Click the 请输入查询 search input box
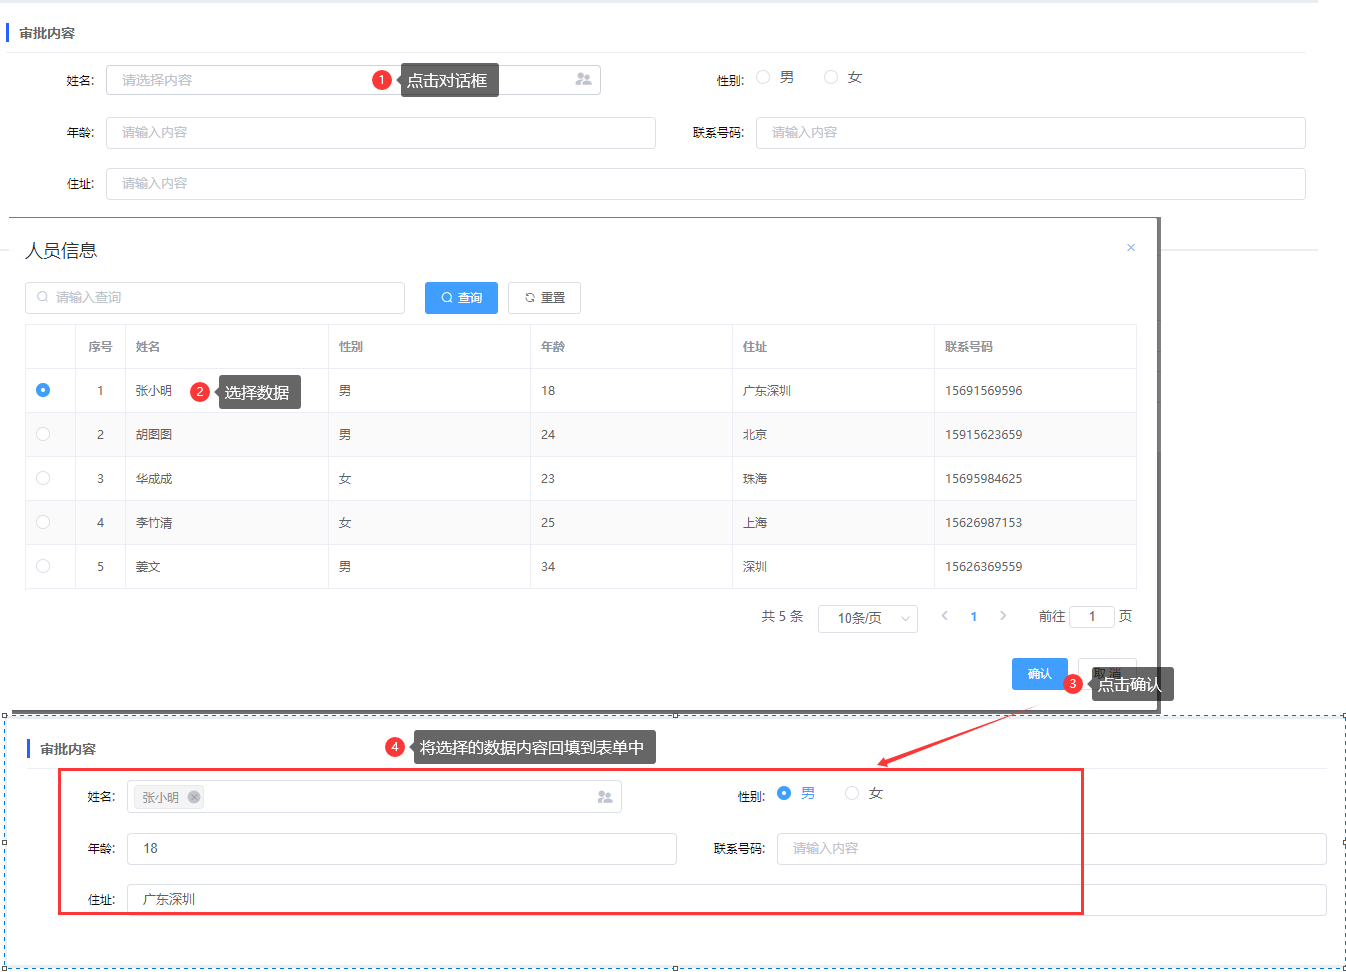1346x972 pixels. (x=215, y=298)
